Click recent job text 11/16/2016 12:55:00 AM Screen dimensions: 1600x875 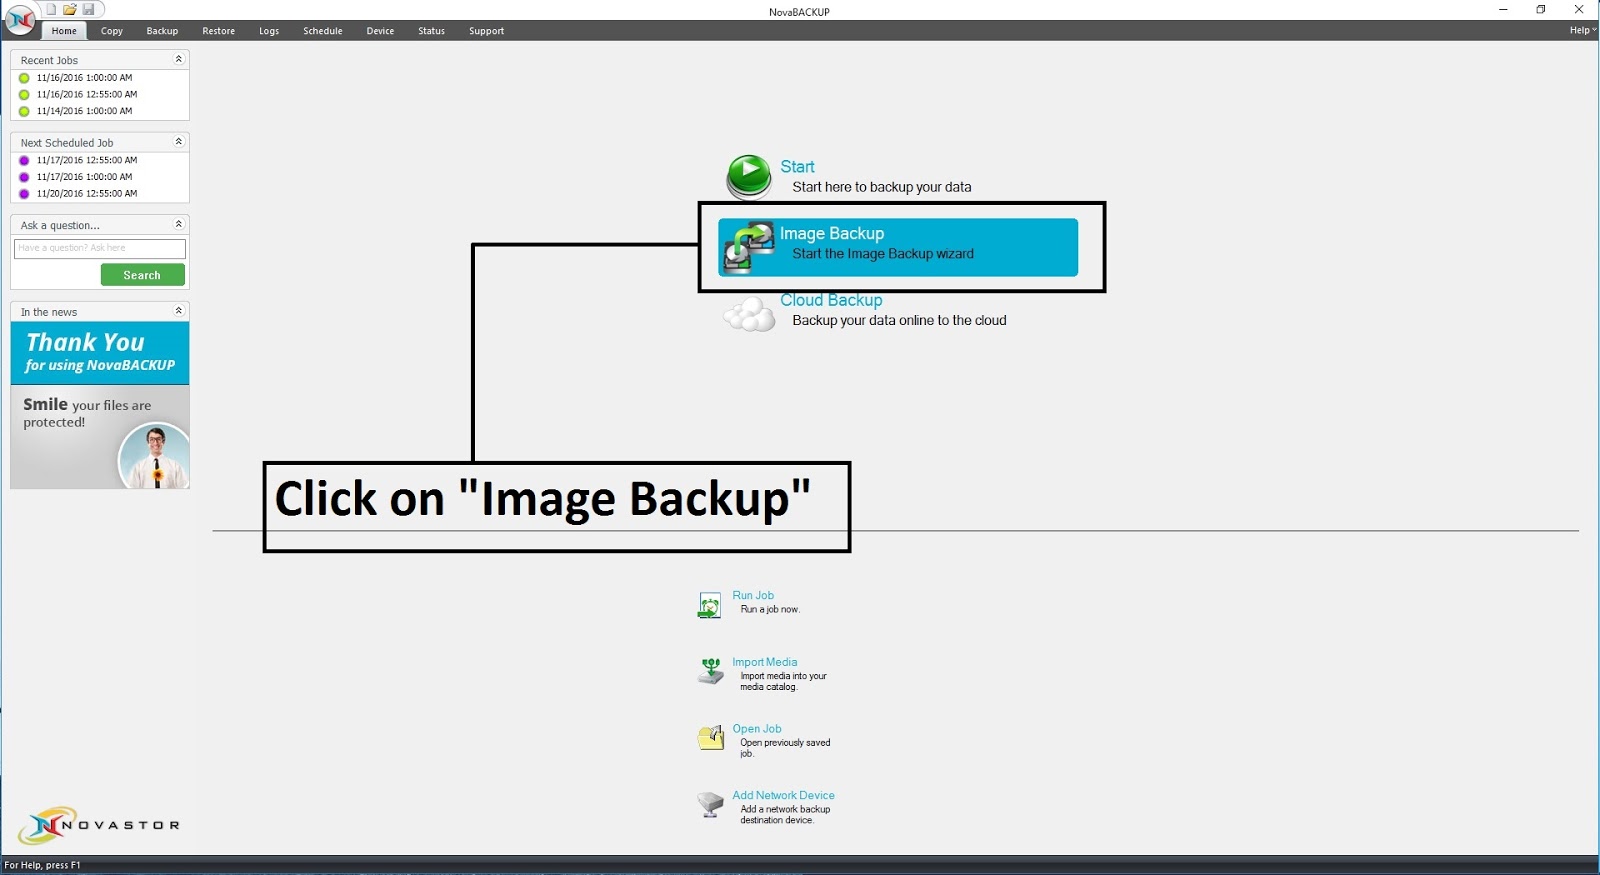pyautogui.click(x=87, y=95)
